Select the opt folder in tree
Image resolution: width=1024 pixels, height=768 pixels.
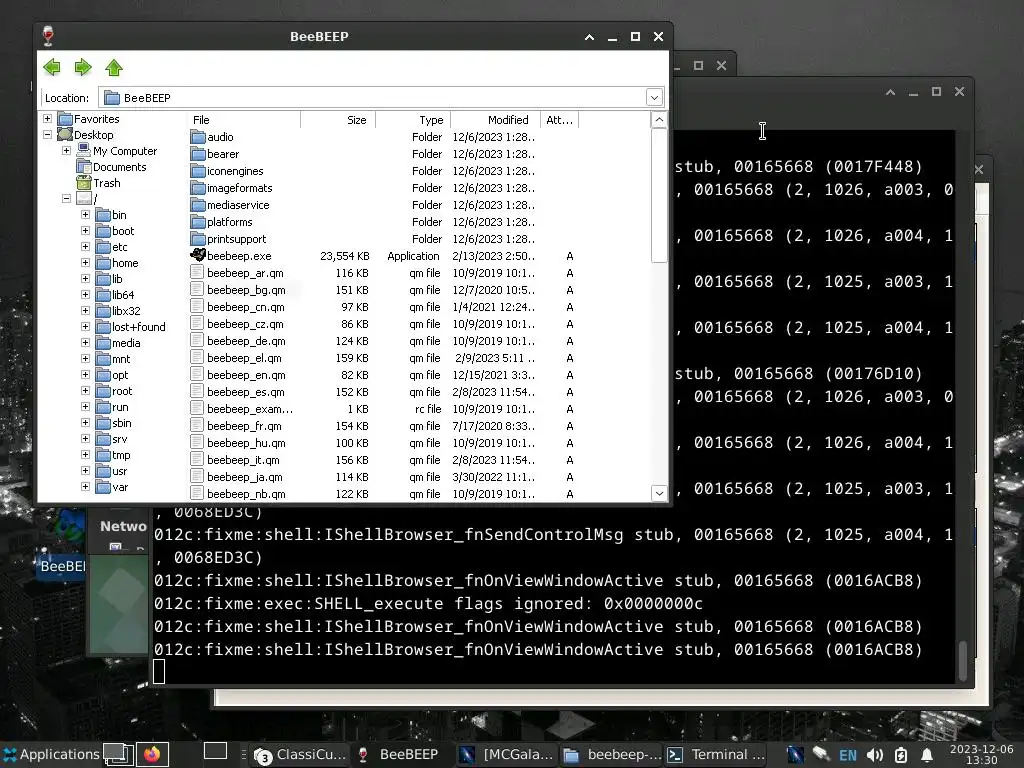pos(120,375)
